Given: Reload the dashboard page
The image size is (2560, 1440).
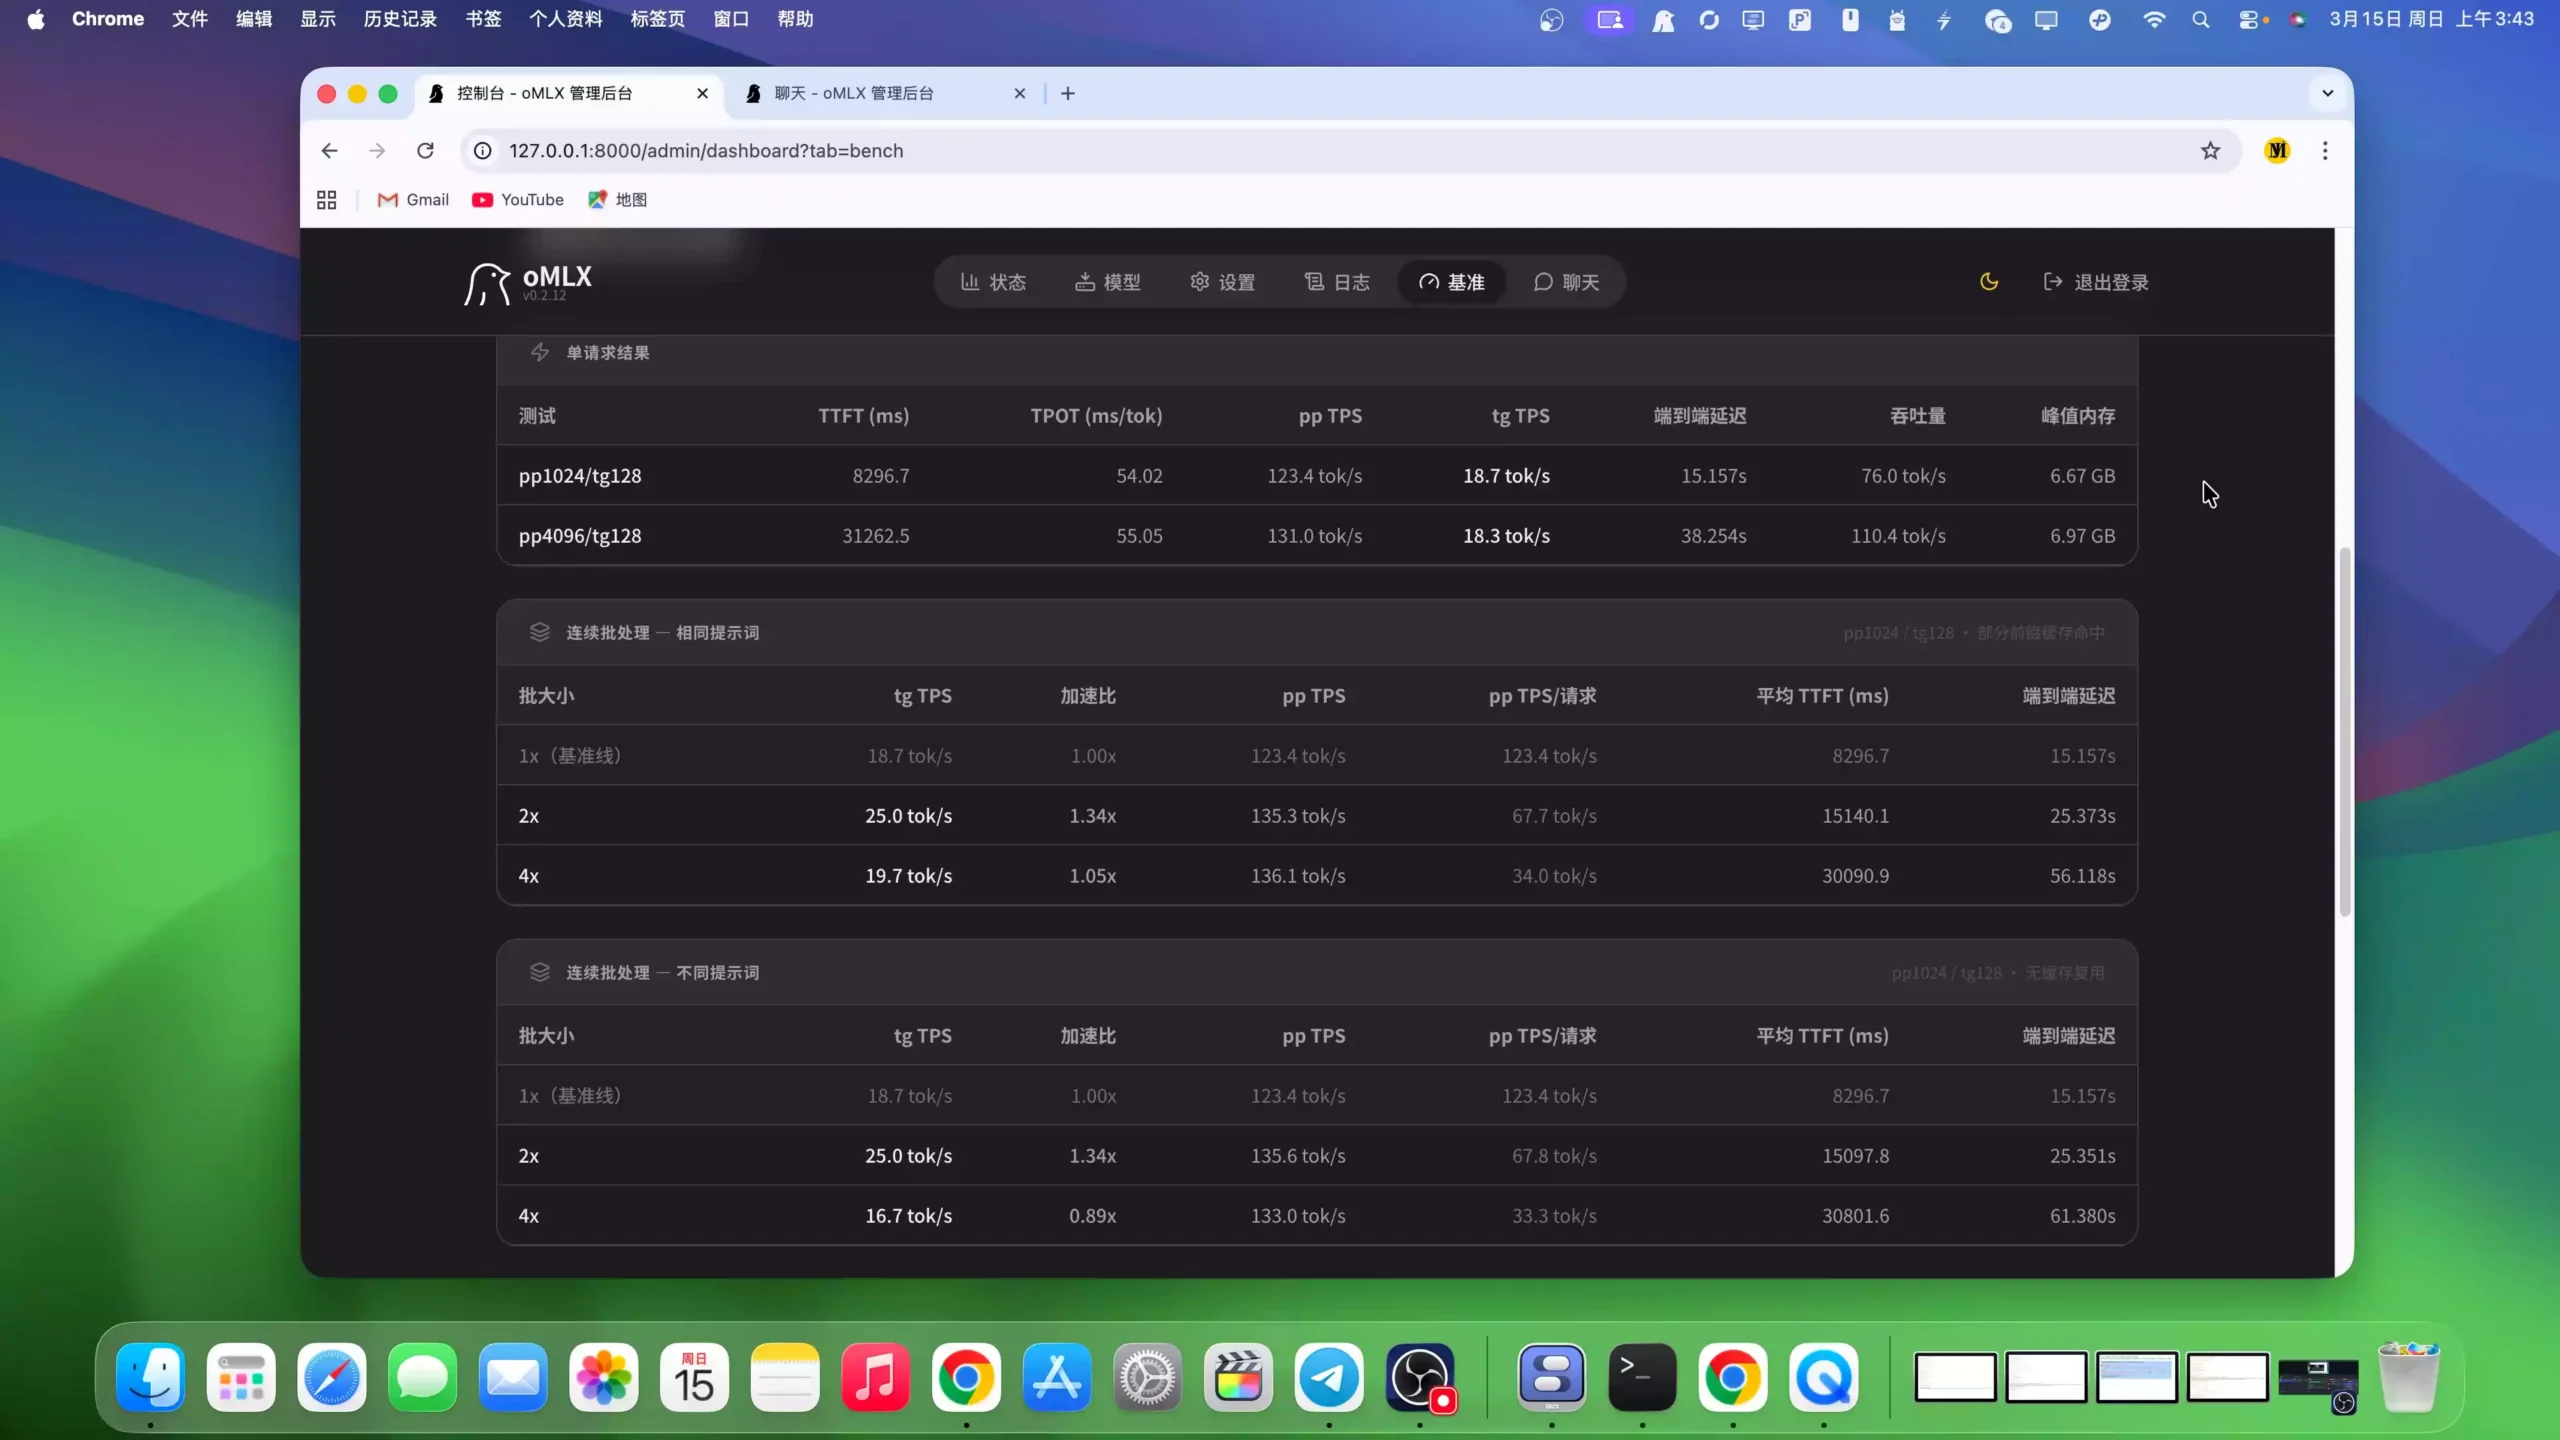Looking at the screenshot, I should click(425, 151).
